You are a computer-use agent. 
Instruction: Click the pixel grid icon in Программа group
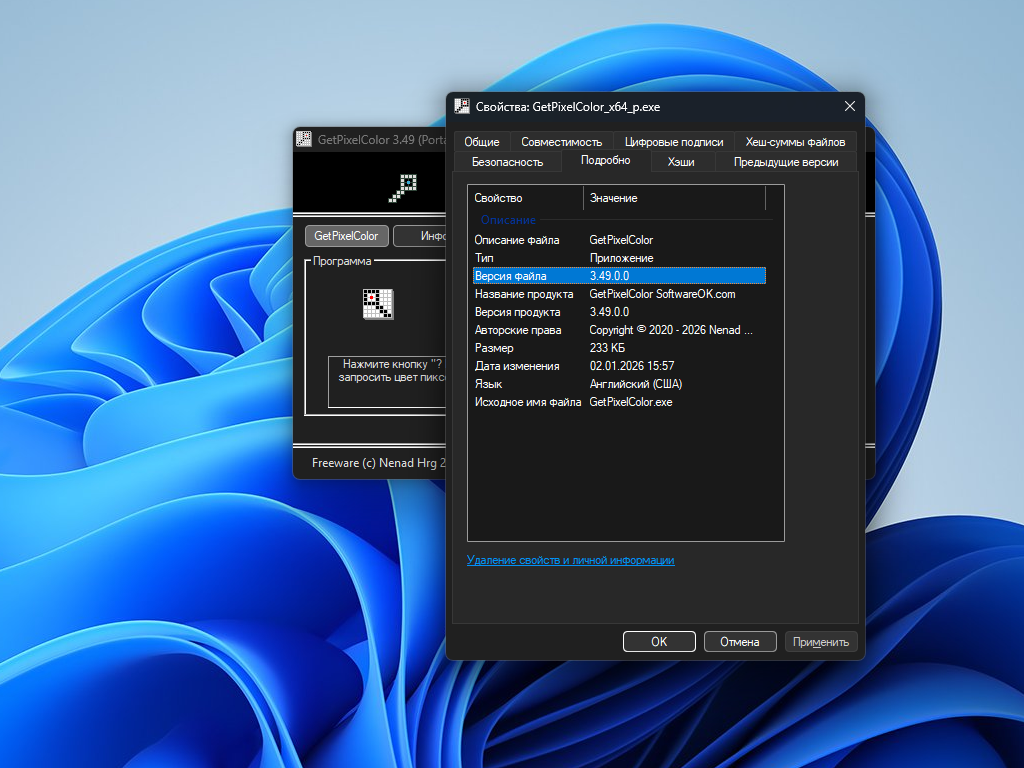378,304
